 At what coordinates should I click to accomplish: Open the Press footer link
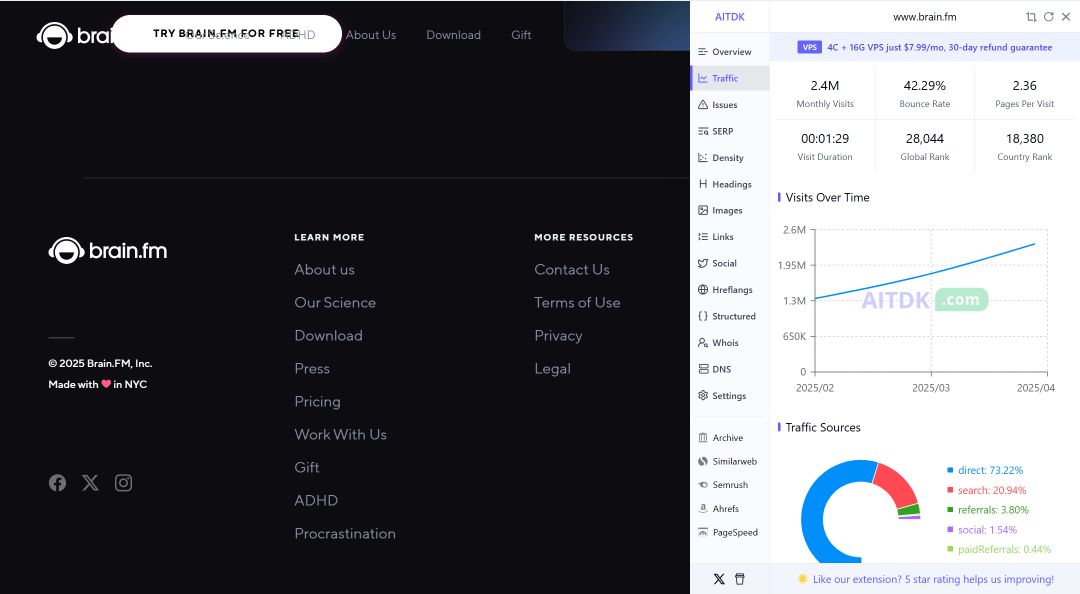coord(312,369)
